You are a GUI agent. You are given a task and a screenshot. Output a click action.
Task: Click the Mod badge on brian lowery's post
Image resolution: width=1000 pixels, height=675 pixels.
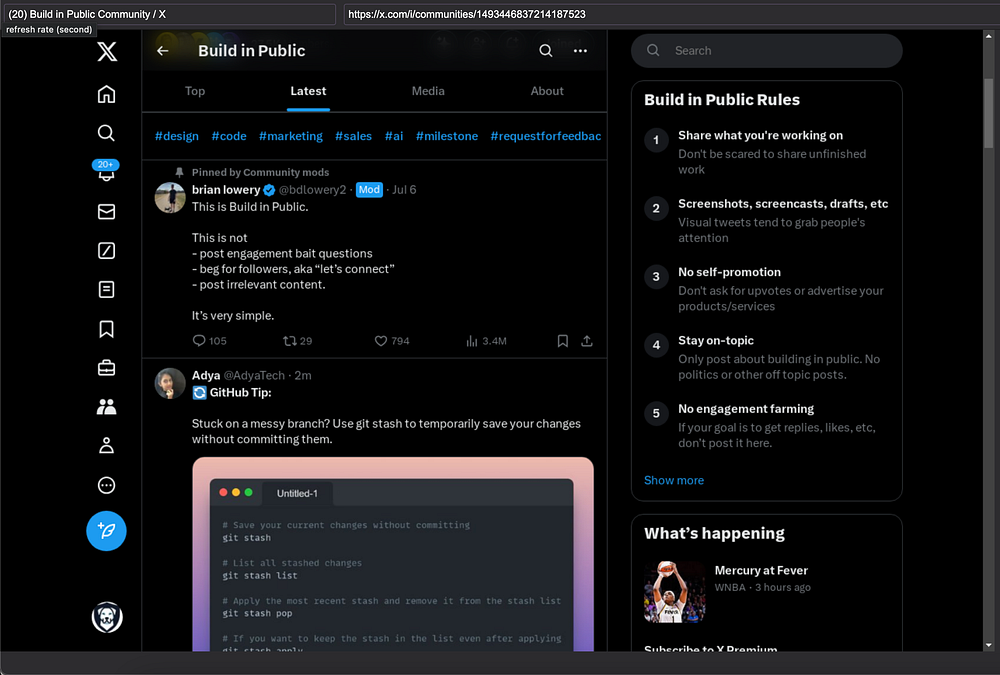click(369, 189)
